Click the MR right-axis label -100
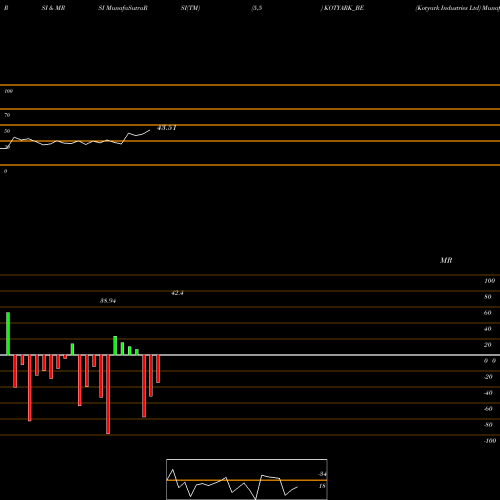The width and height of the screenshot is (500, 500). pyautogui.click(x=490, y=441)
